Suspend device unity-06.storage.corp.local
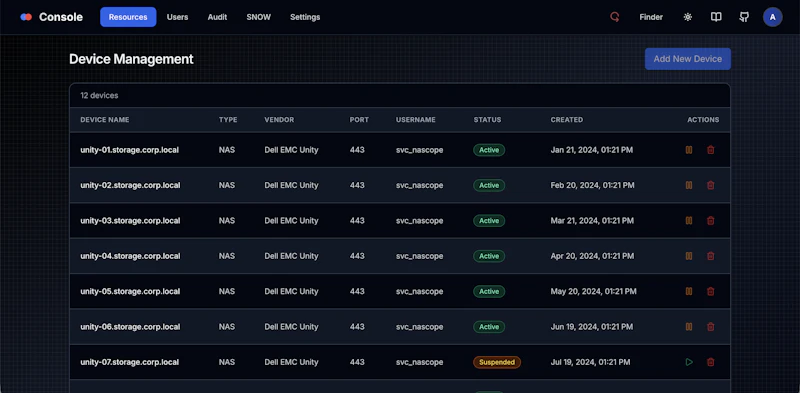The width and height of the screenshot is (800, 393). tap(689, 327)
